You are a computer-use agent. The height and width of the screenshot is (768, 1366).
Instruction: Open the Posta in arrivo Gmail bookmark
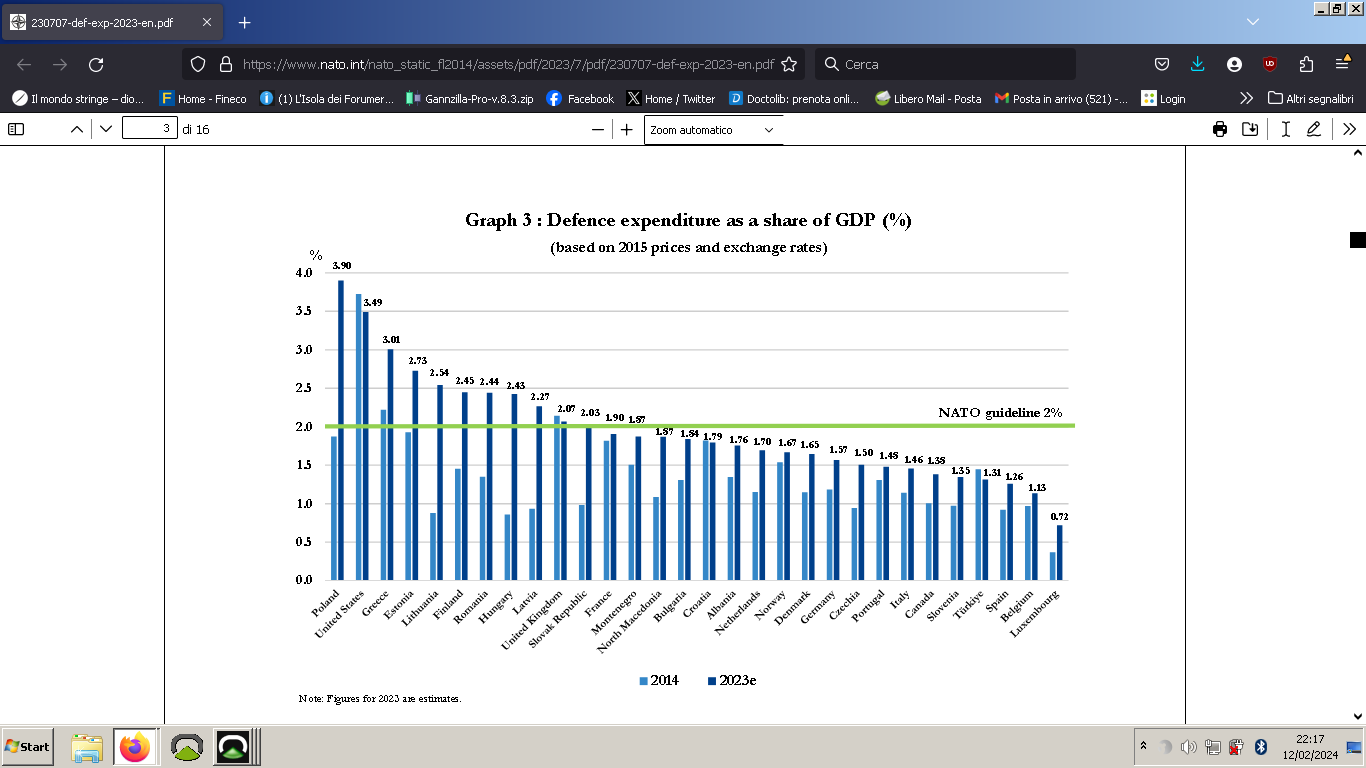1062,98
